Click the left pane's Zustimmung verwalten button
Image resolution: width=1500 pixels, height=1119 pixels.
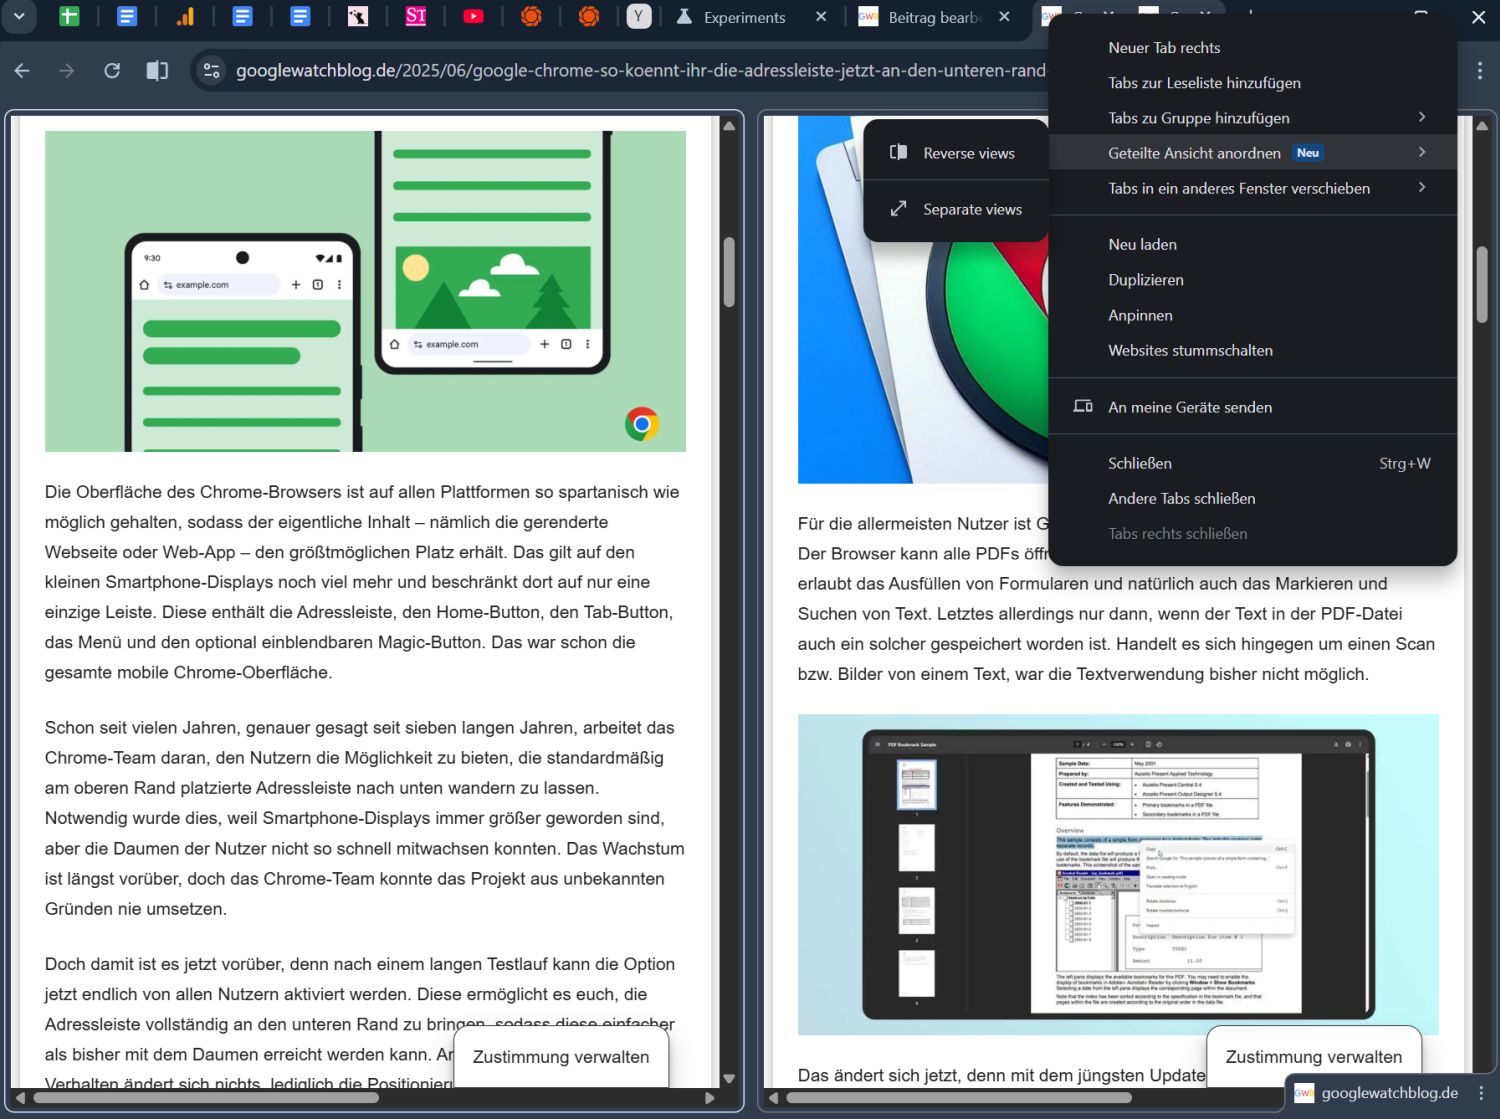[x=560, y=1057]
